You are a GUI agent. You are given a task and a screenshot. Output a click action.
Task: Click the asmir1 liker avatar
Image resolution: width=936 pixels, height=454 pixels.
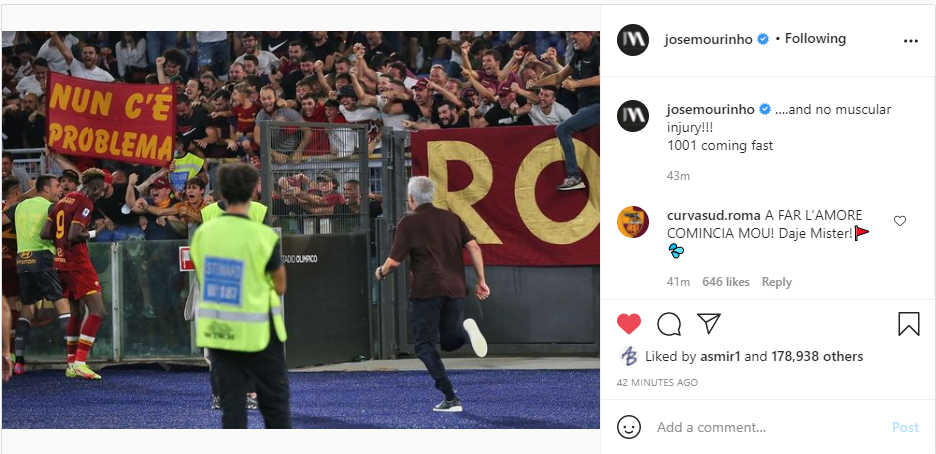click(628, 356)
